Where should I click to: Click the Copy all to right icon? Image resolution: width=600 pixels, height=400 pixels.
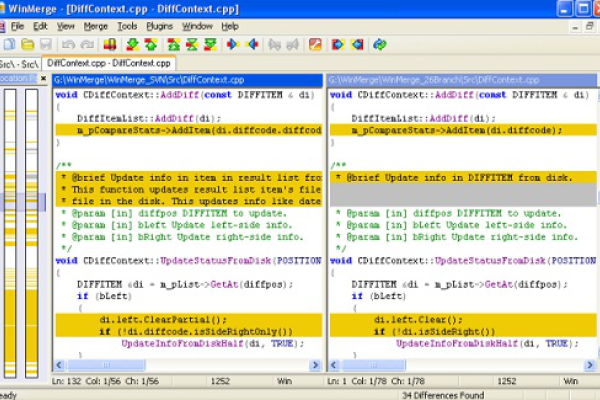coord(338,45)
